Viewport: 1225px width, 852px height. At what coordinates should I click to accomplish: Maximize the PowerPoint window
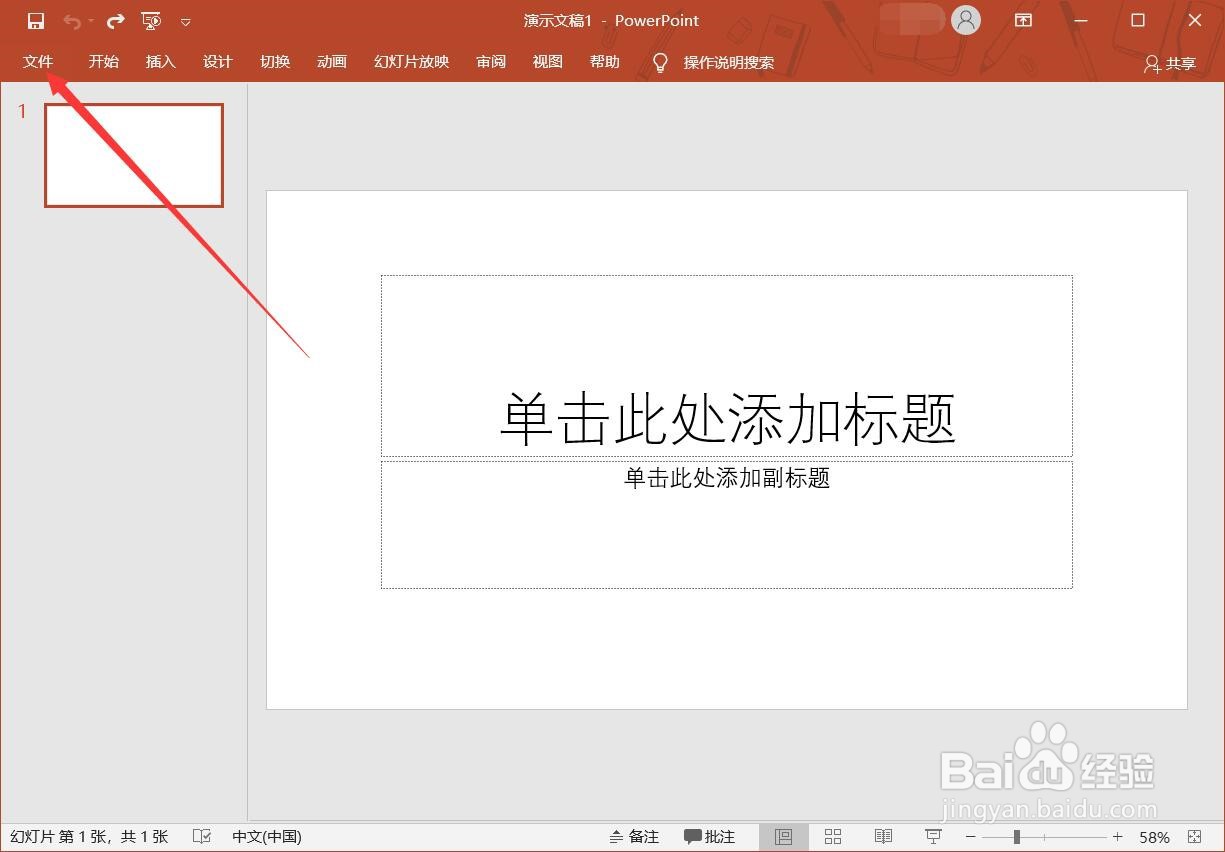click(x=1138, y=20)
